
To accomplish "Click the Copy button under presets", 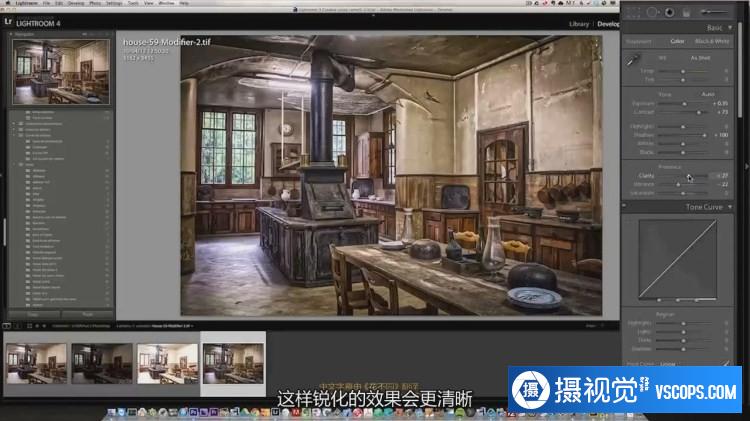I will pos(33,314).
